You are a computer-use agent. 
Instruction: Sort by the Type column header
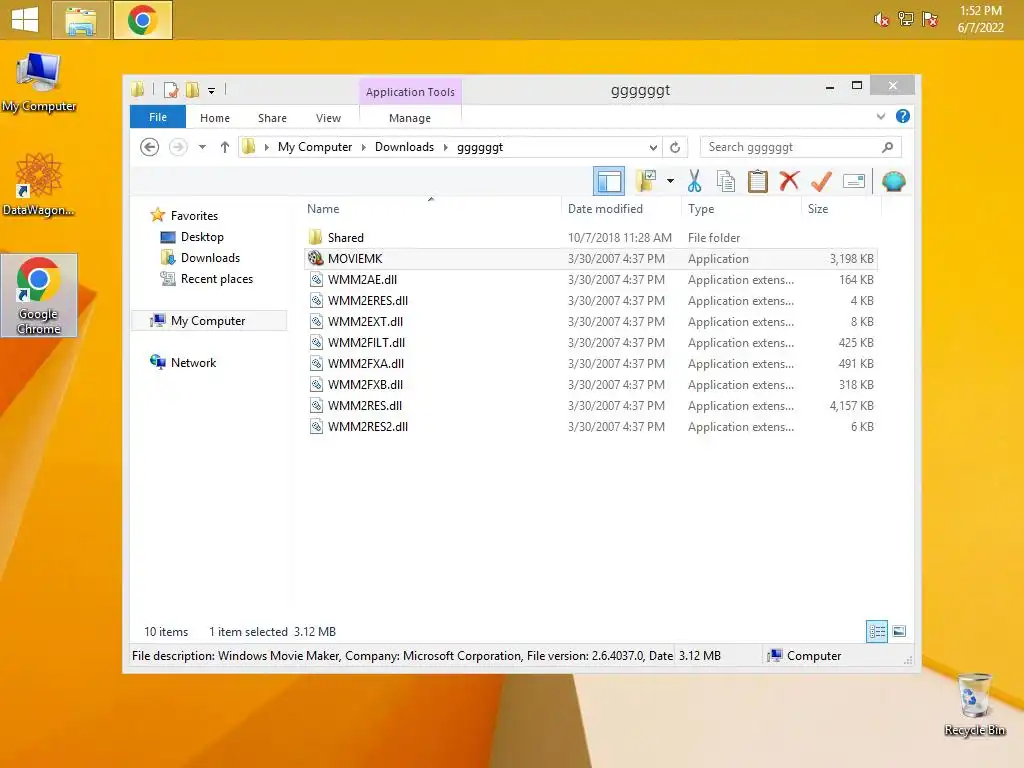[741, 208]
